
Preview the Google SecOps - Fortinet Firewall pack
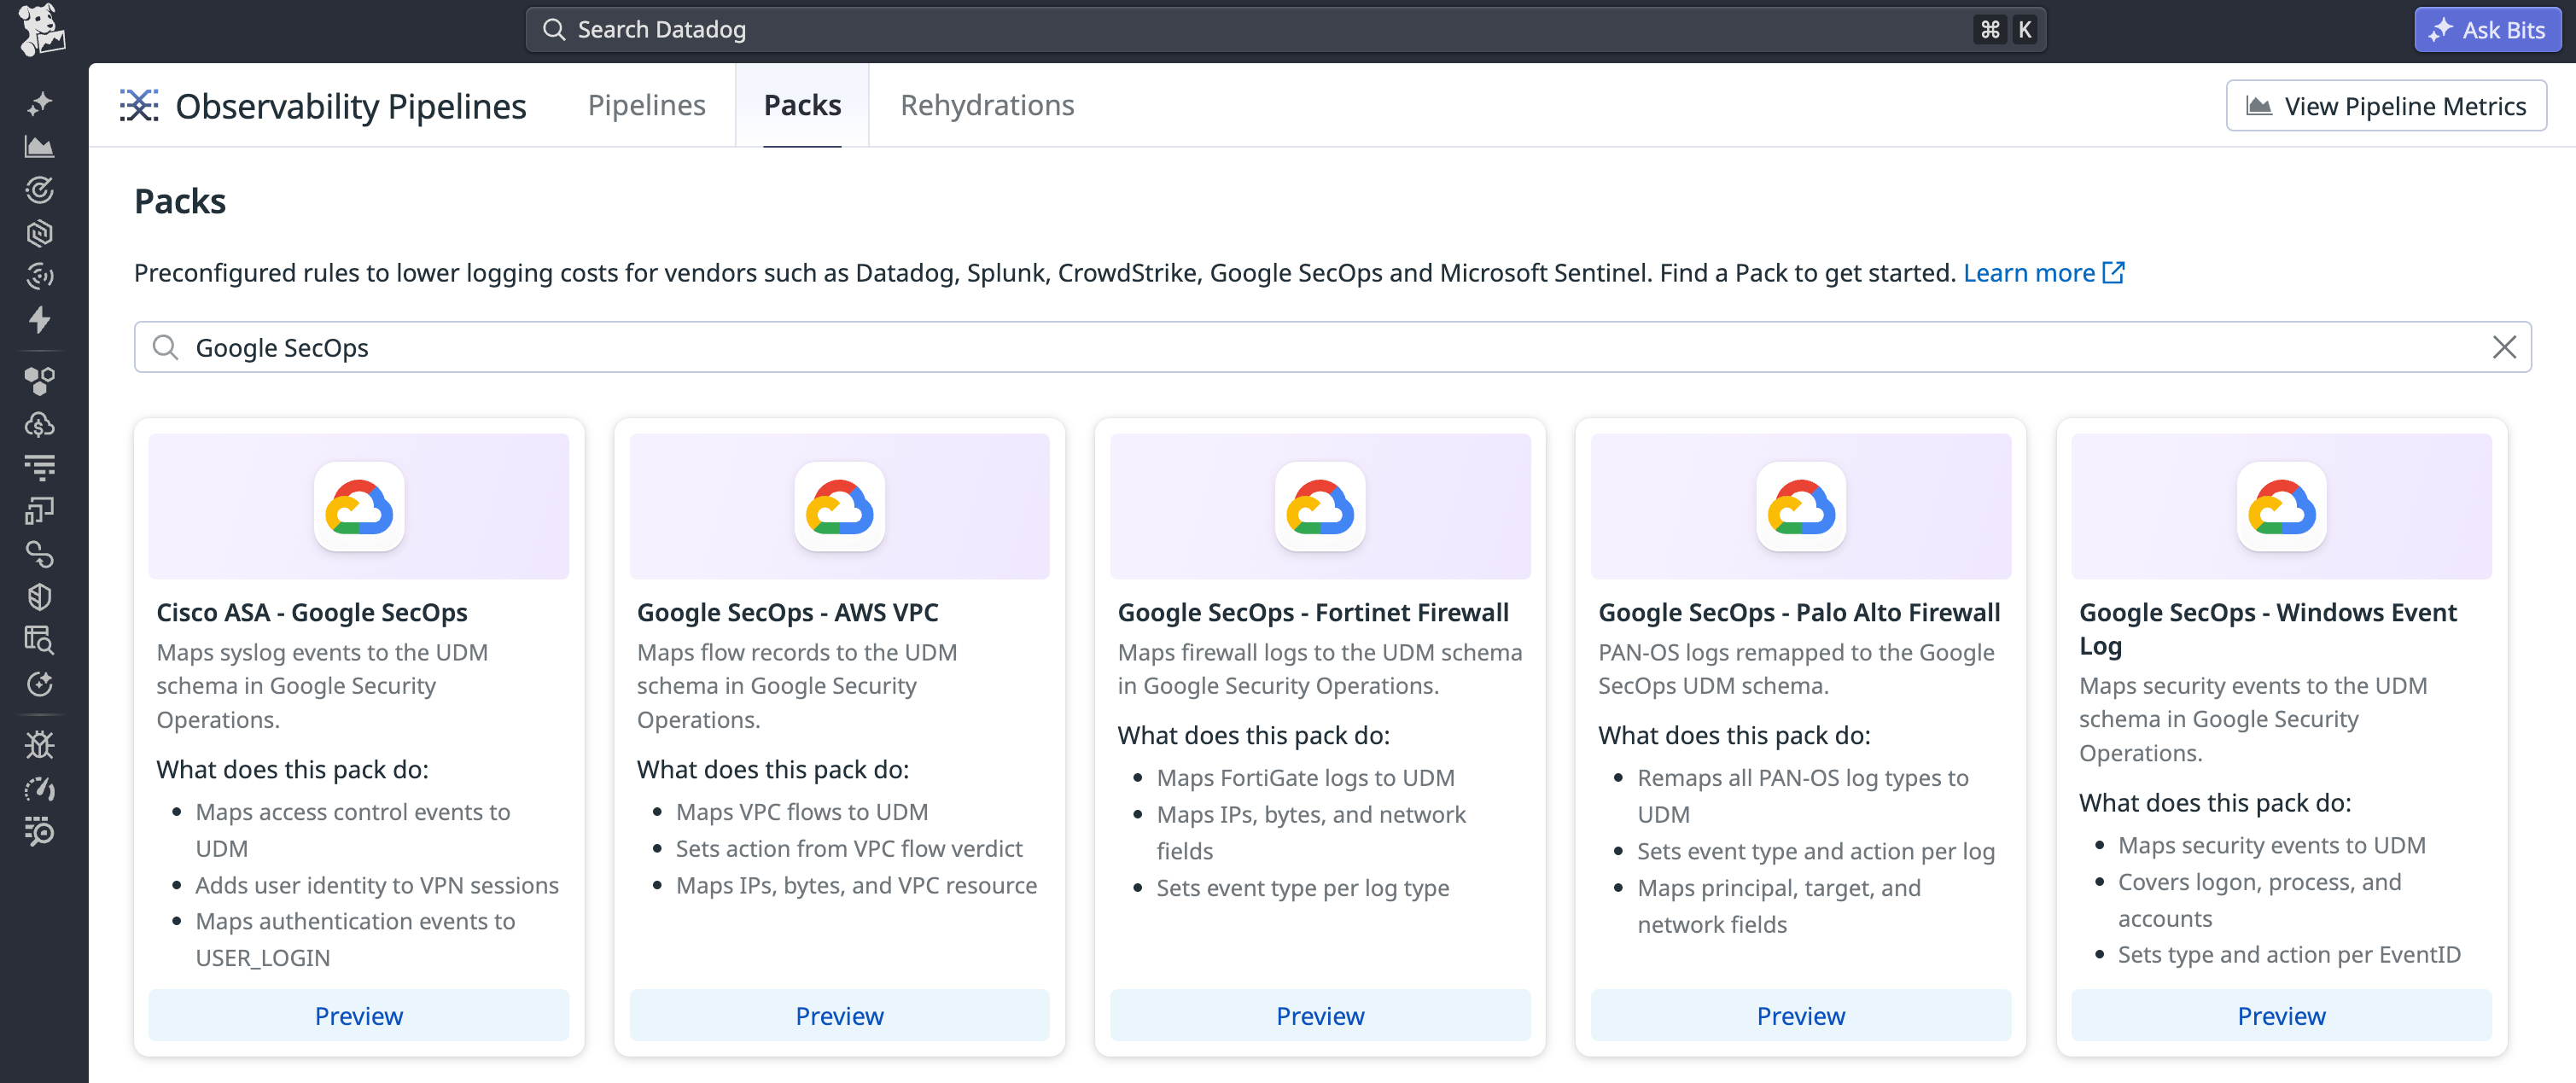tap(1320, 1015)
